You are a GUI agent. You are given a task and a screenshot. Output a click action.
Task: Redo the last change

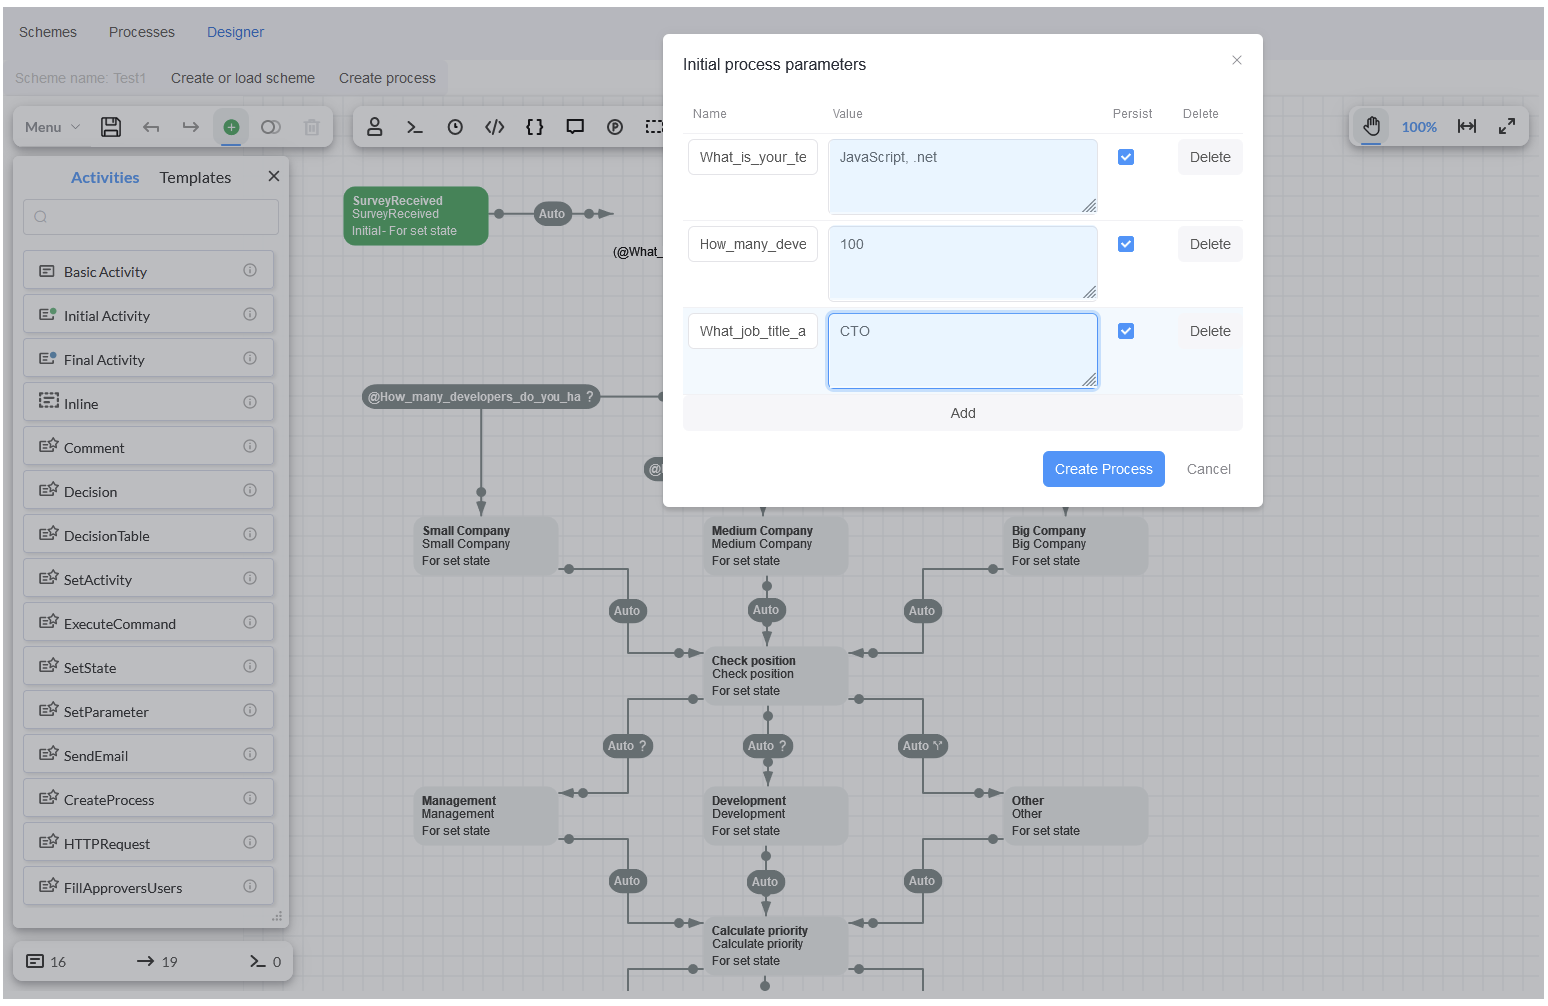[191, 127]
